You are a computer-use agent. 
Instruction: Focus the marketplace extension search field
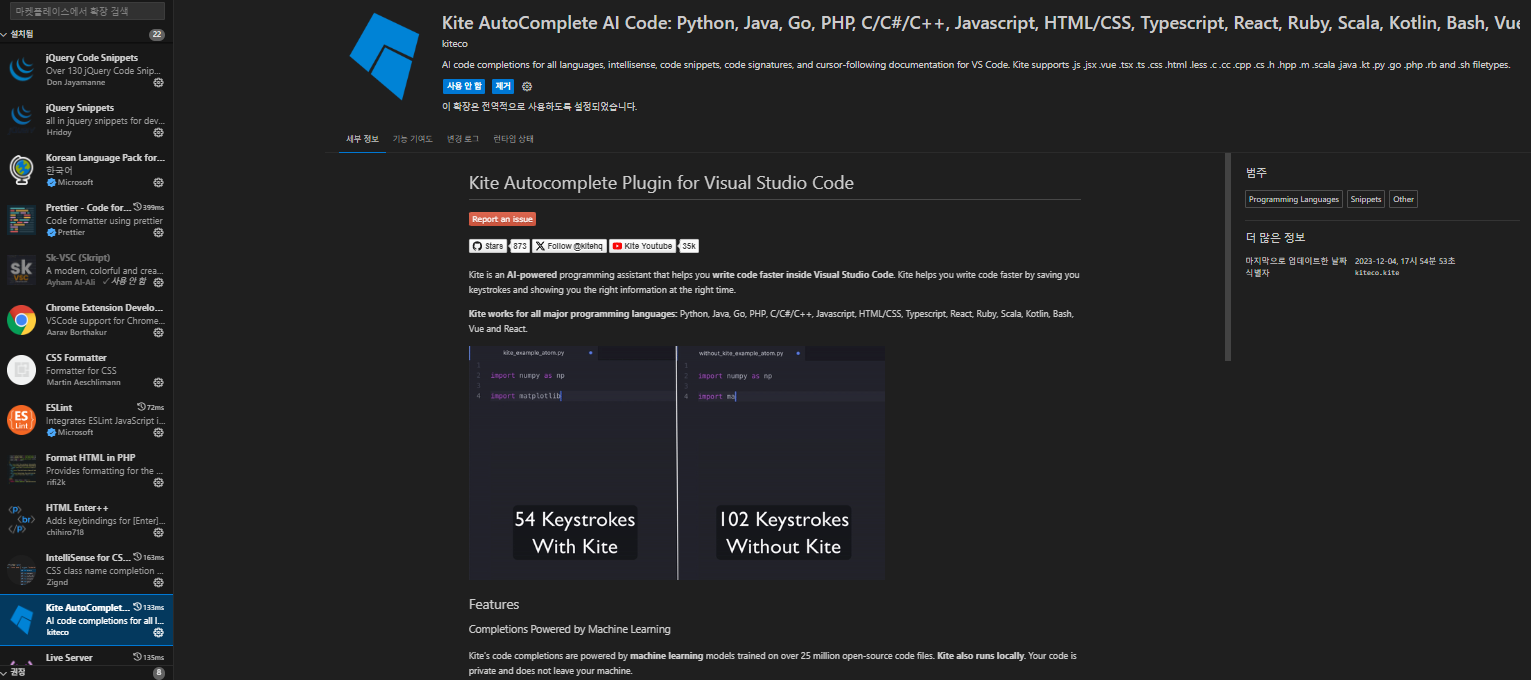86,10
